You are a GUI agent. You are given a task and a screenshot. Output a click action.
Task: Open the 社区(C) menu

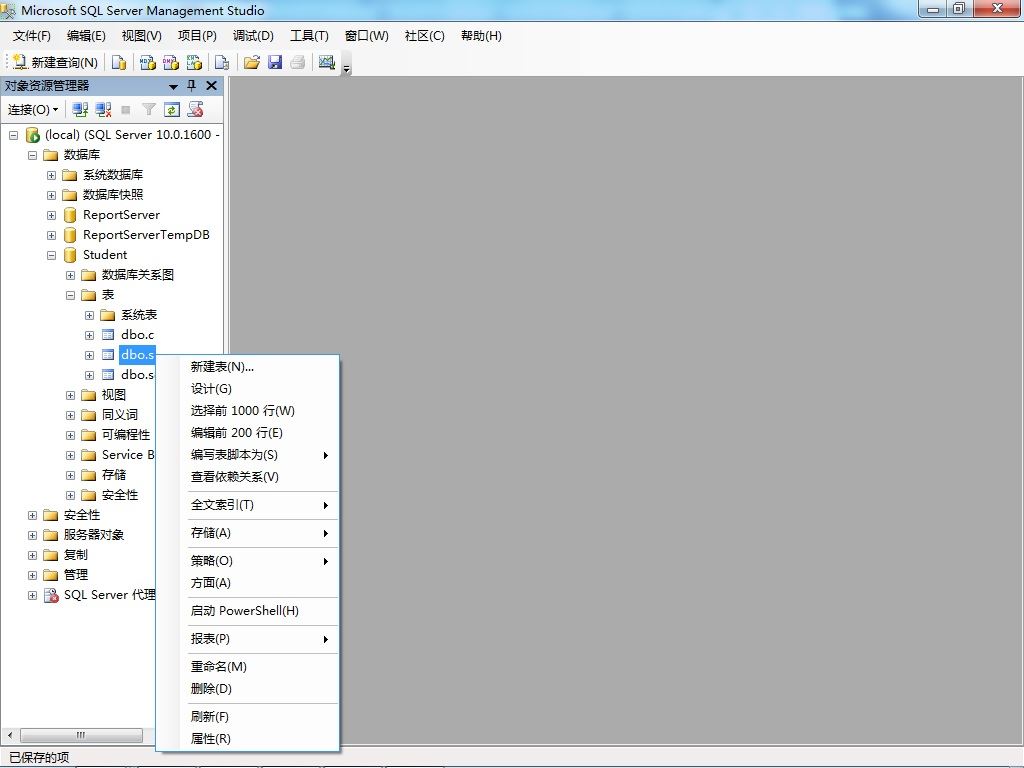424,36
